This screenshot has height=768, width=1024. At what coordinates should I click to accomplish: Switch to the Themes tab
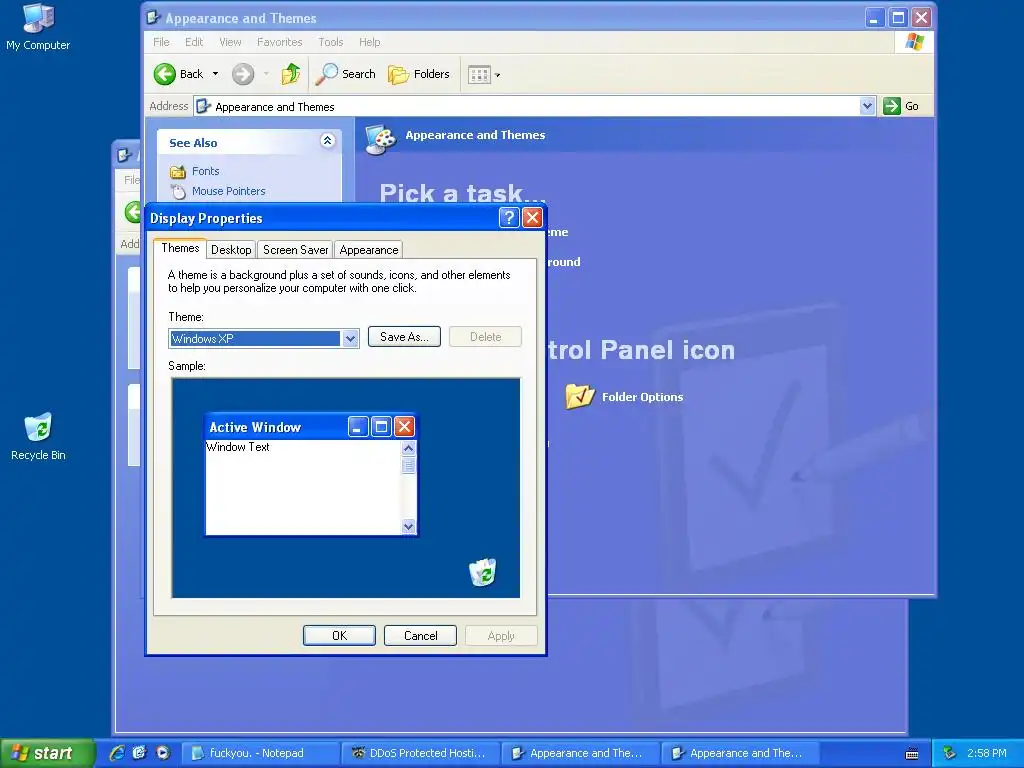pos(180,248)
